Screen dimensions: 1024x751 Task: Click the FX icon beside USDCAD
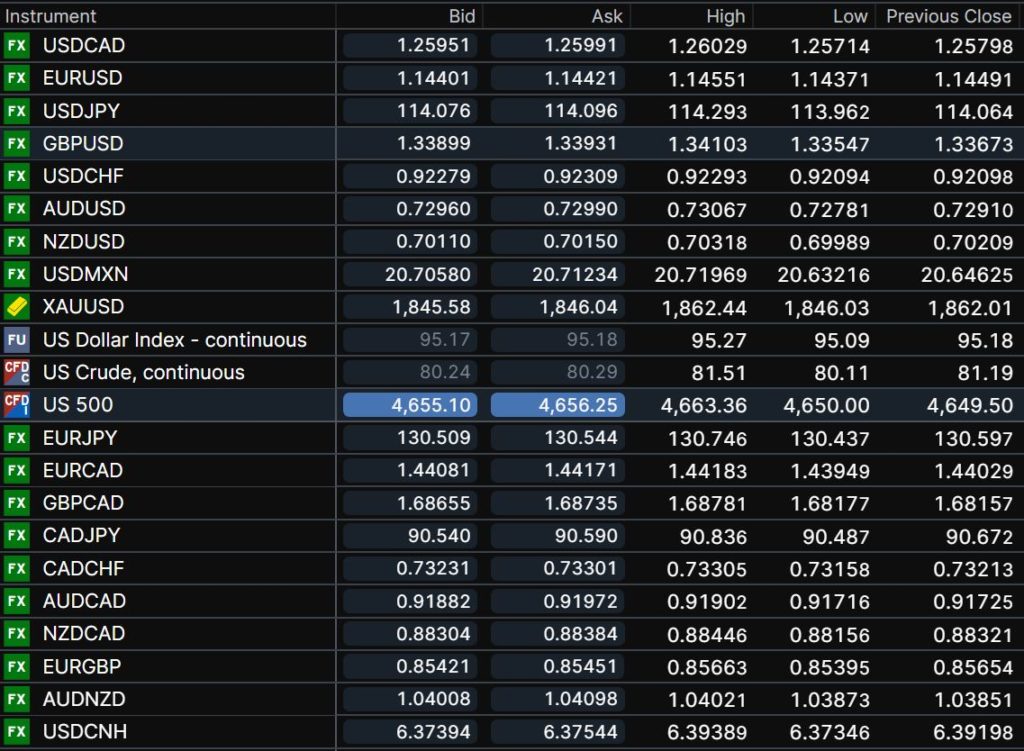pyautogui.click(x=16, y=45)
